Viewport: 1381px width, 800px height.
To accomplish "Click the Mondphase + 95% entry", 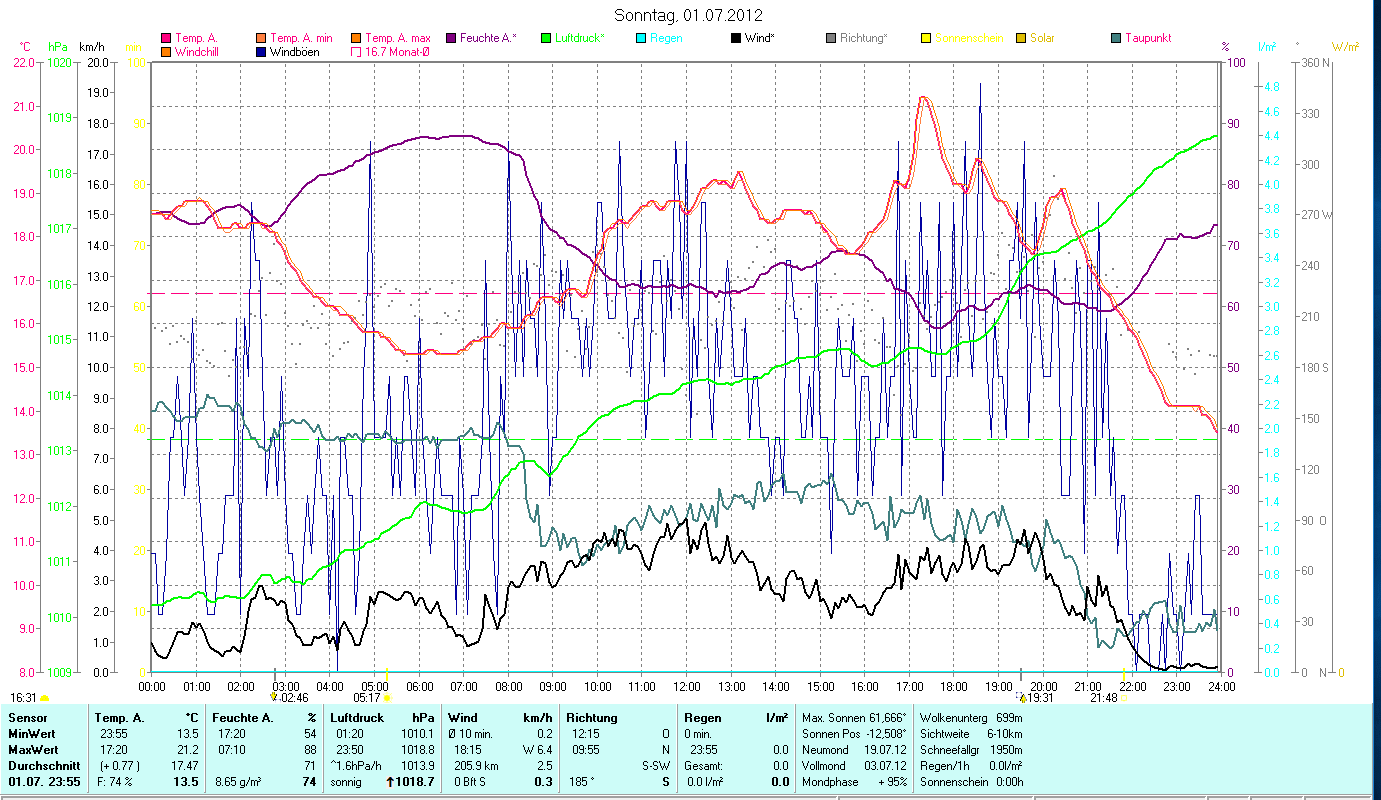I will tap(855, 781).
